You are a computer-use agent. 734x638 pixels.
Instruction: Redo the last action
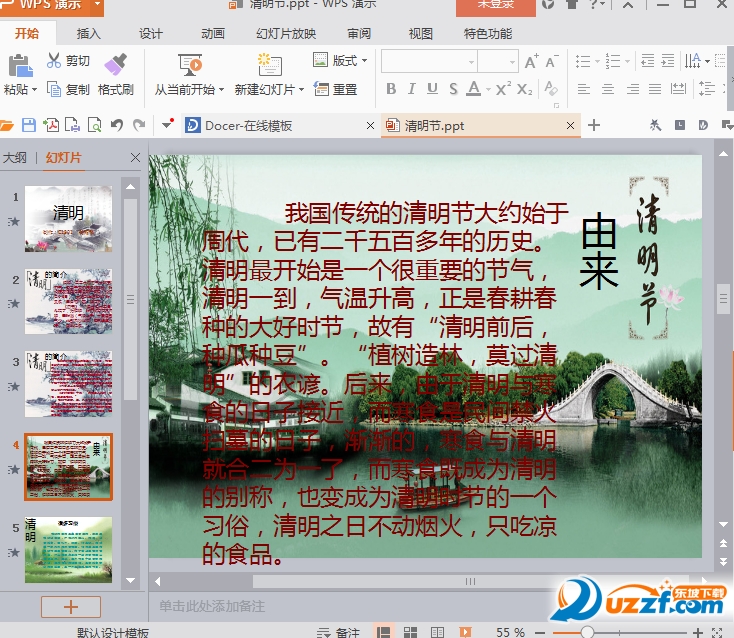coord(139,125)
